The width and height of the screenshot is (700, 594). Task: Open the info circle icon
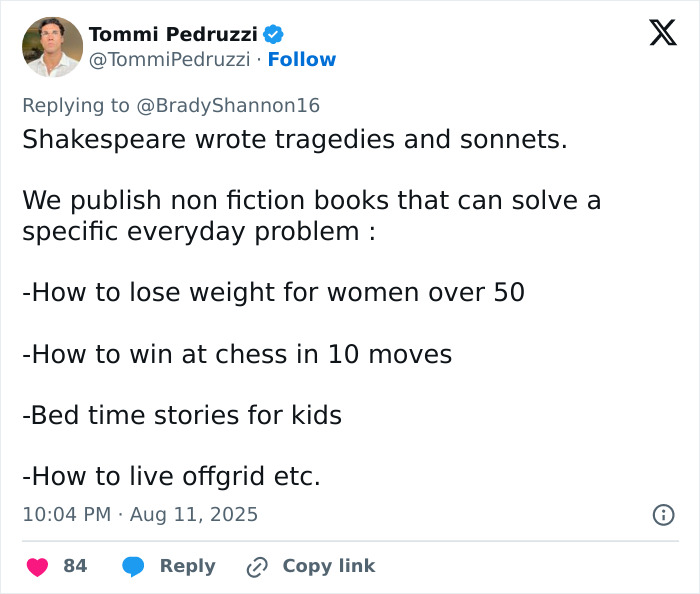coord(662,515)
